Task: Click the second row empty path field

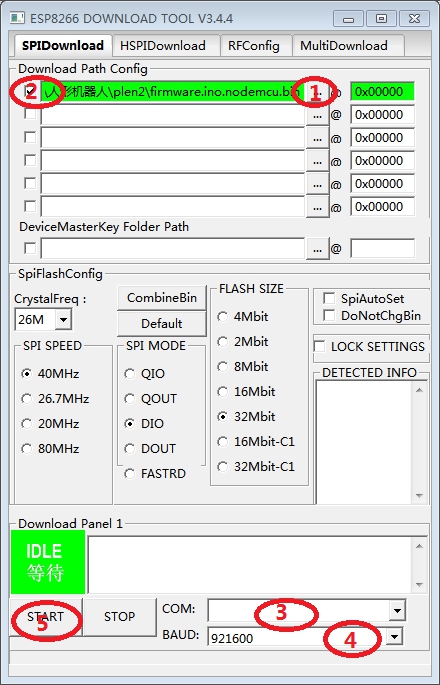Action: (173, 115)
